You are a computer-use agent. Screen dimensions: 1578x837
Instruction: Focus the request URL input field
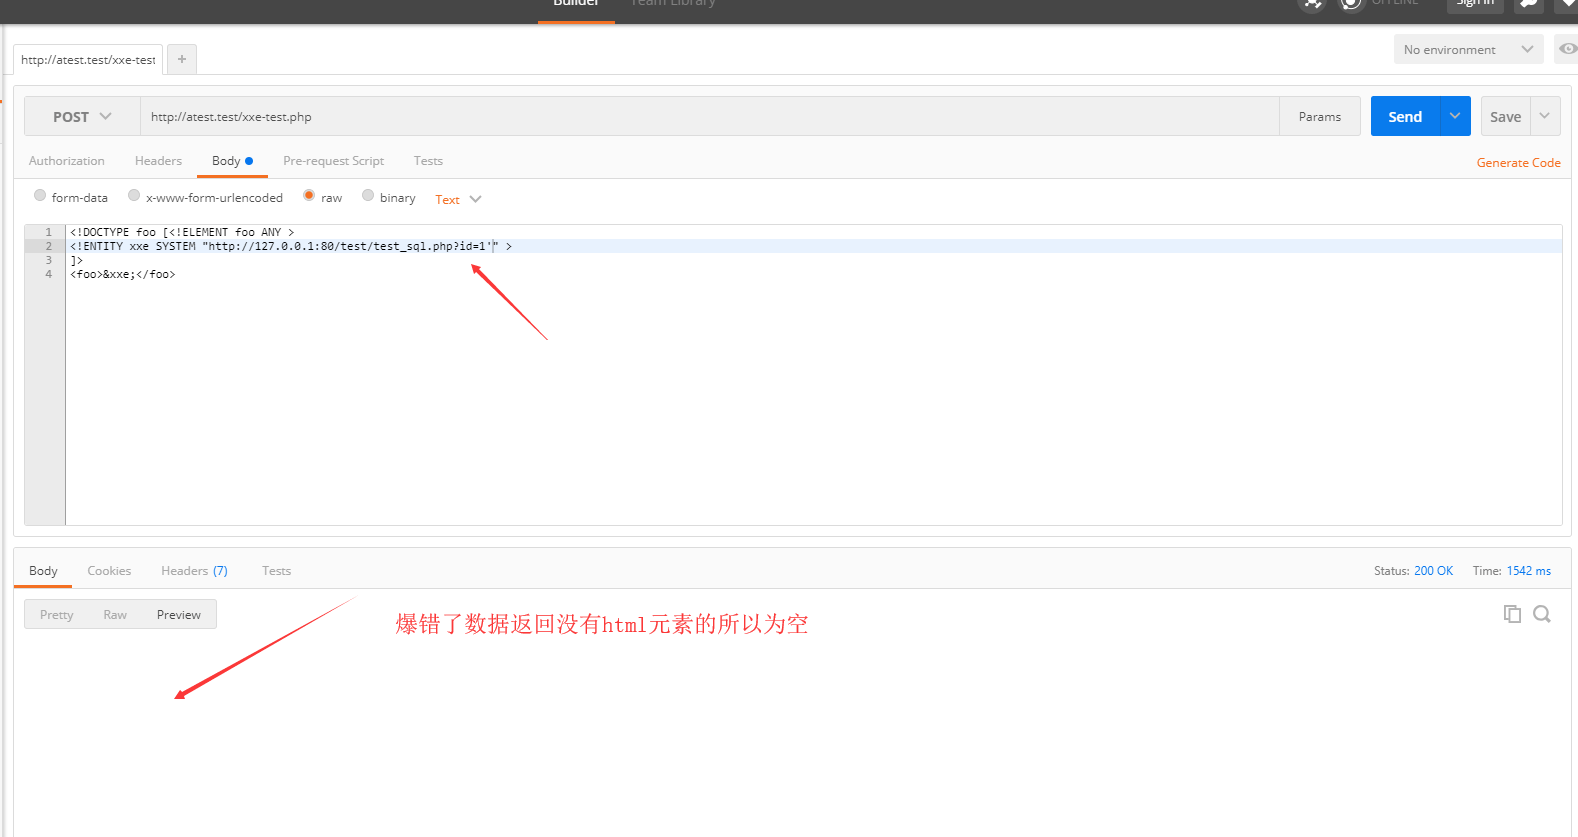click(709, 117)
